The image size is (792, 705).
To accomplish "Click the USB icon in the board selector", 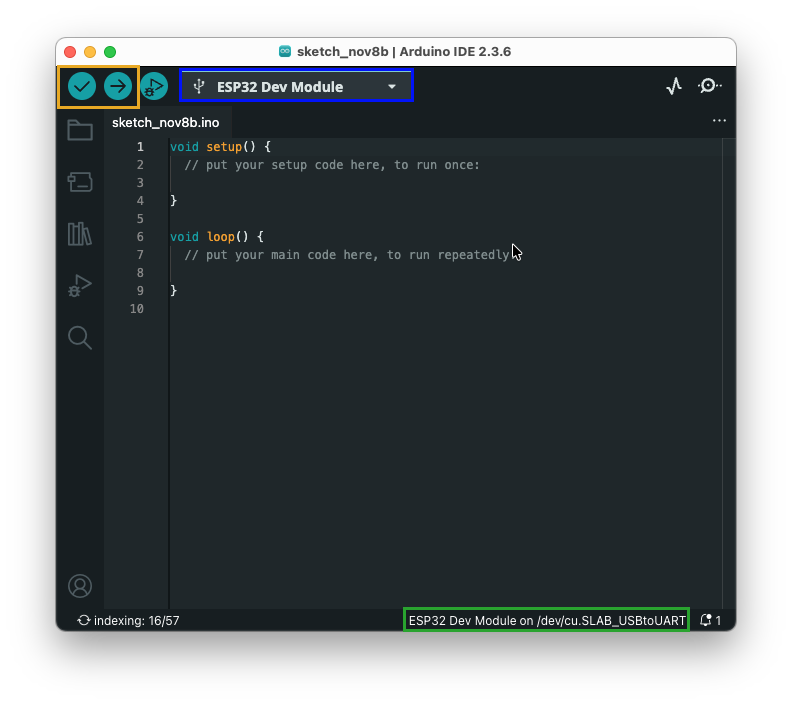I will [199, 86].
